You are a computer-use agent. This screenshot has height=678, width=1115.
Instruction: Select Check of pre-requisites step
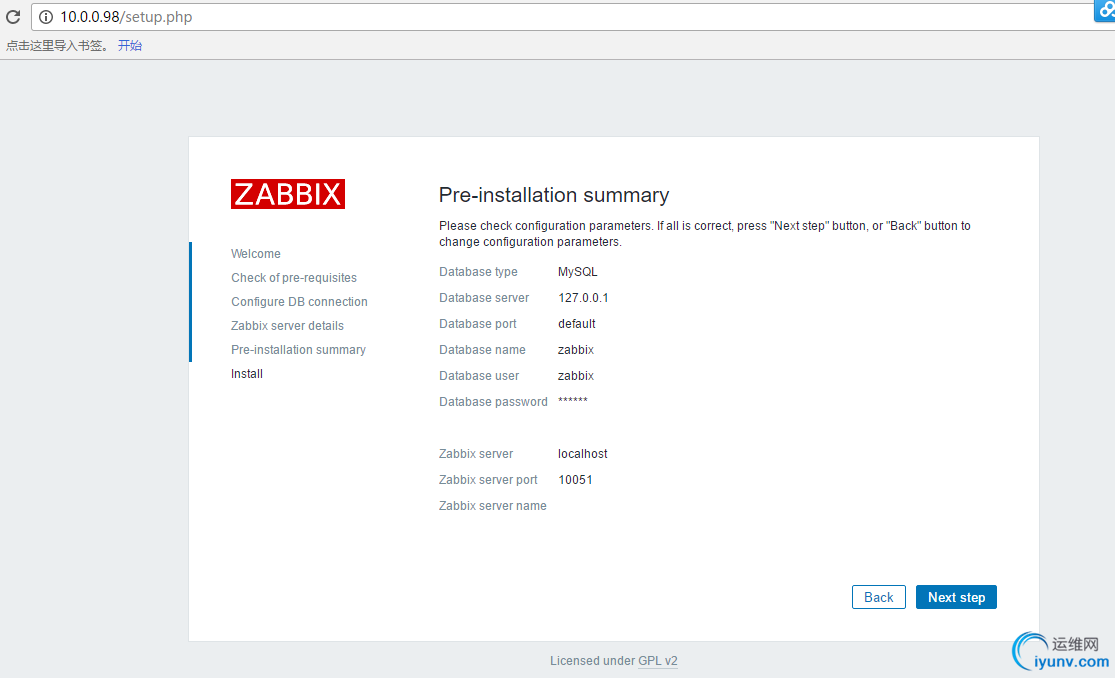(294, 278)
